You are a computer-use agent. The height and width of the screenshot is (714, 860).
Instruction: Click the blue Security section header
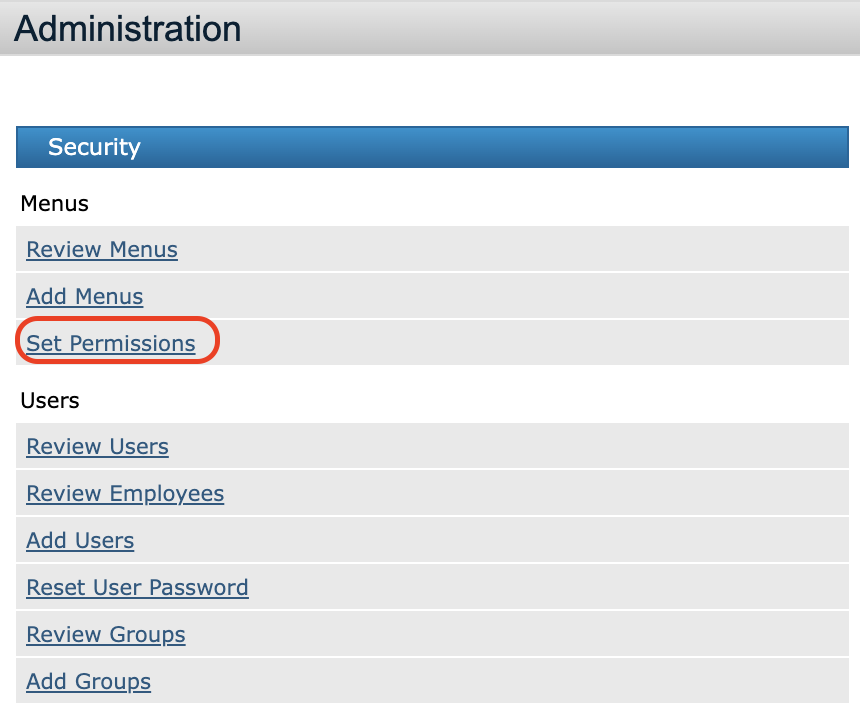[432, 147]
